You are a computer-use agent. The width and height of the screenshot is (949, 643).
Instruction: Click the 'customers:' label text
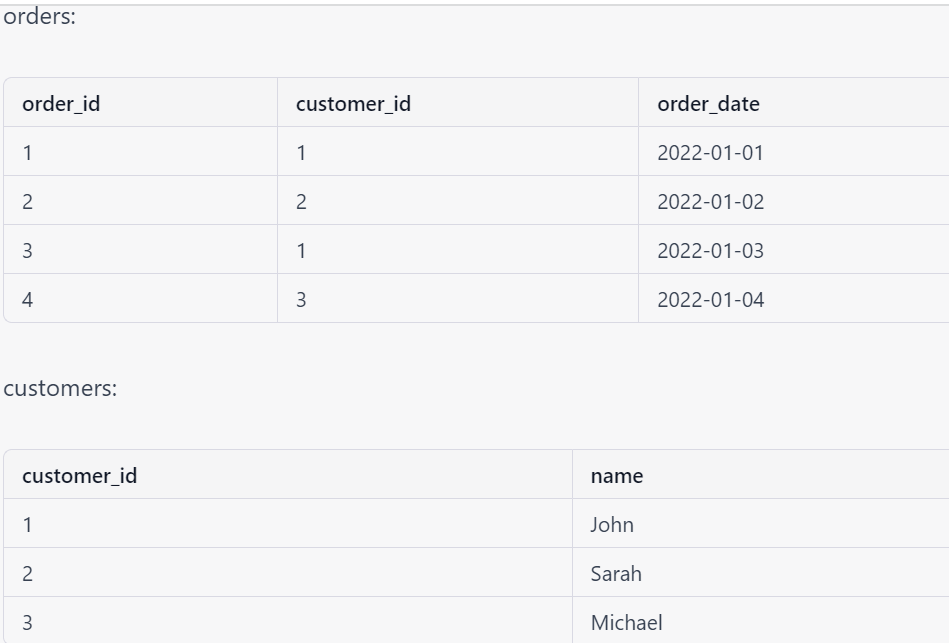(x=60, y=388)
